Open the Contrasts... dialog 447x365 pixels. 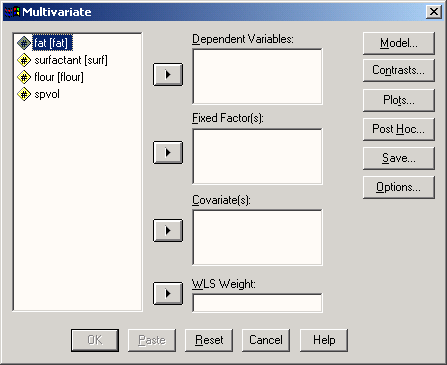tap(399, 70)
